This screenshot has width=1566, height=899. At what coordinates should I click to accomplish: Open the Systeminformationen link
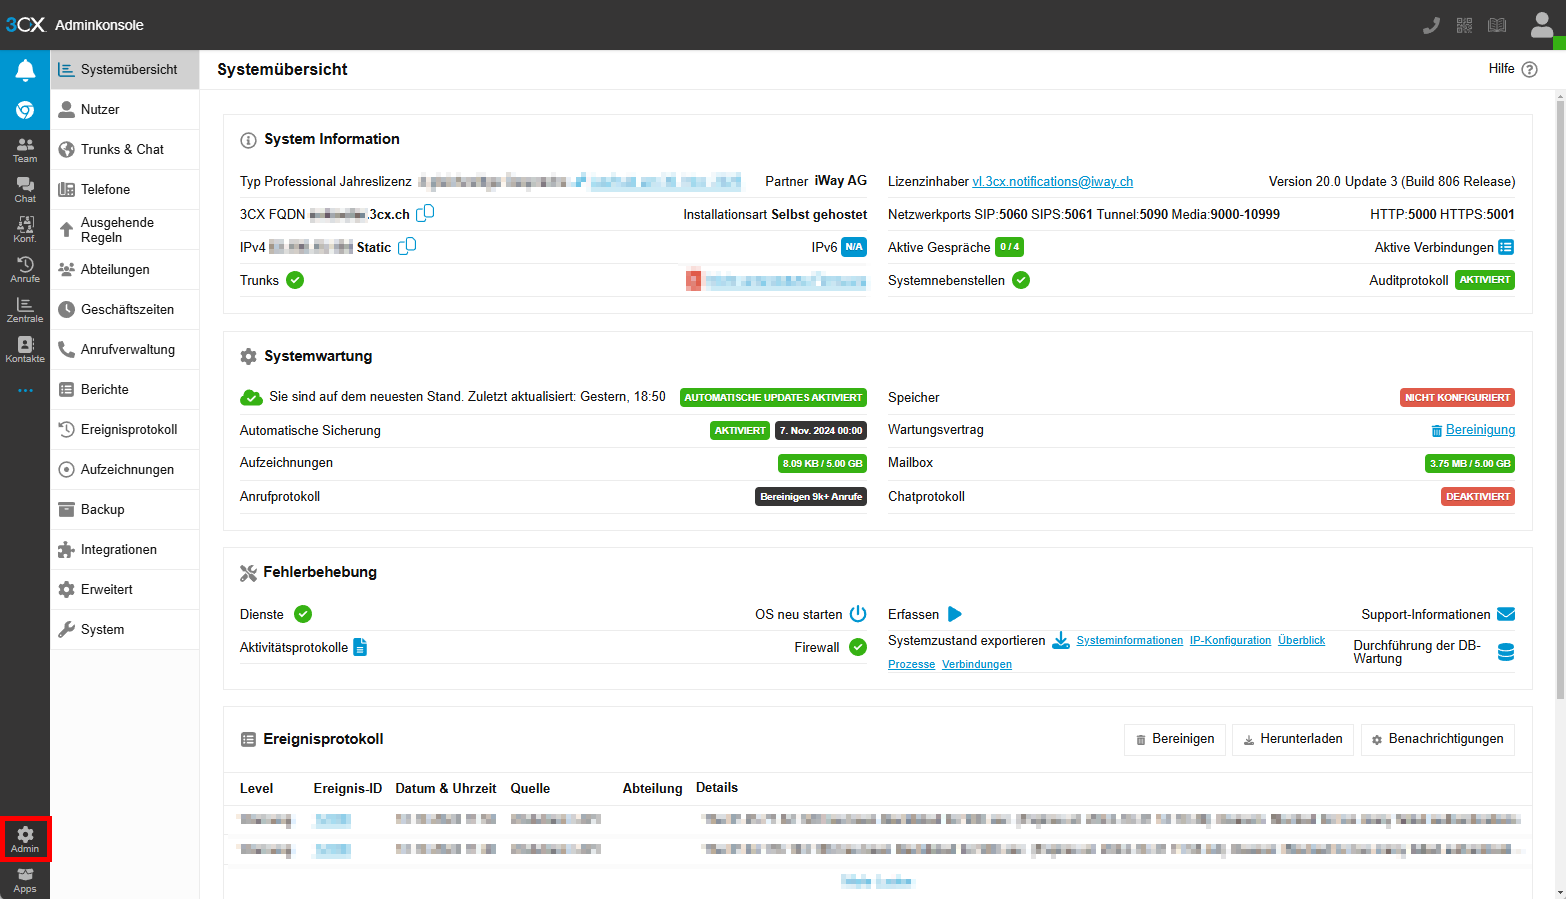pos(1129,640)
